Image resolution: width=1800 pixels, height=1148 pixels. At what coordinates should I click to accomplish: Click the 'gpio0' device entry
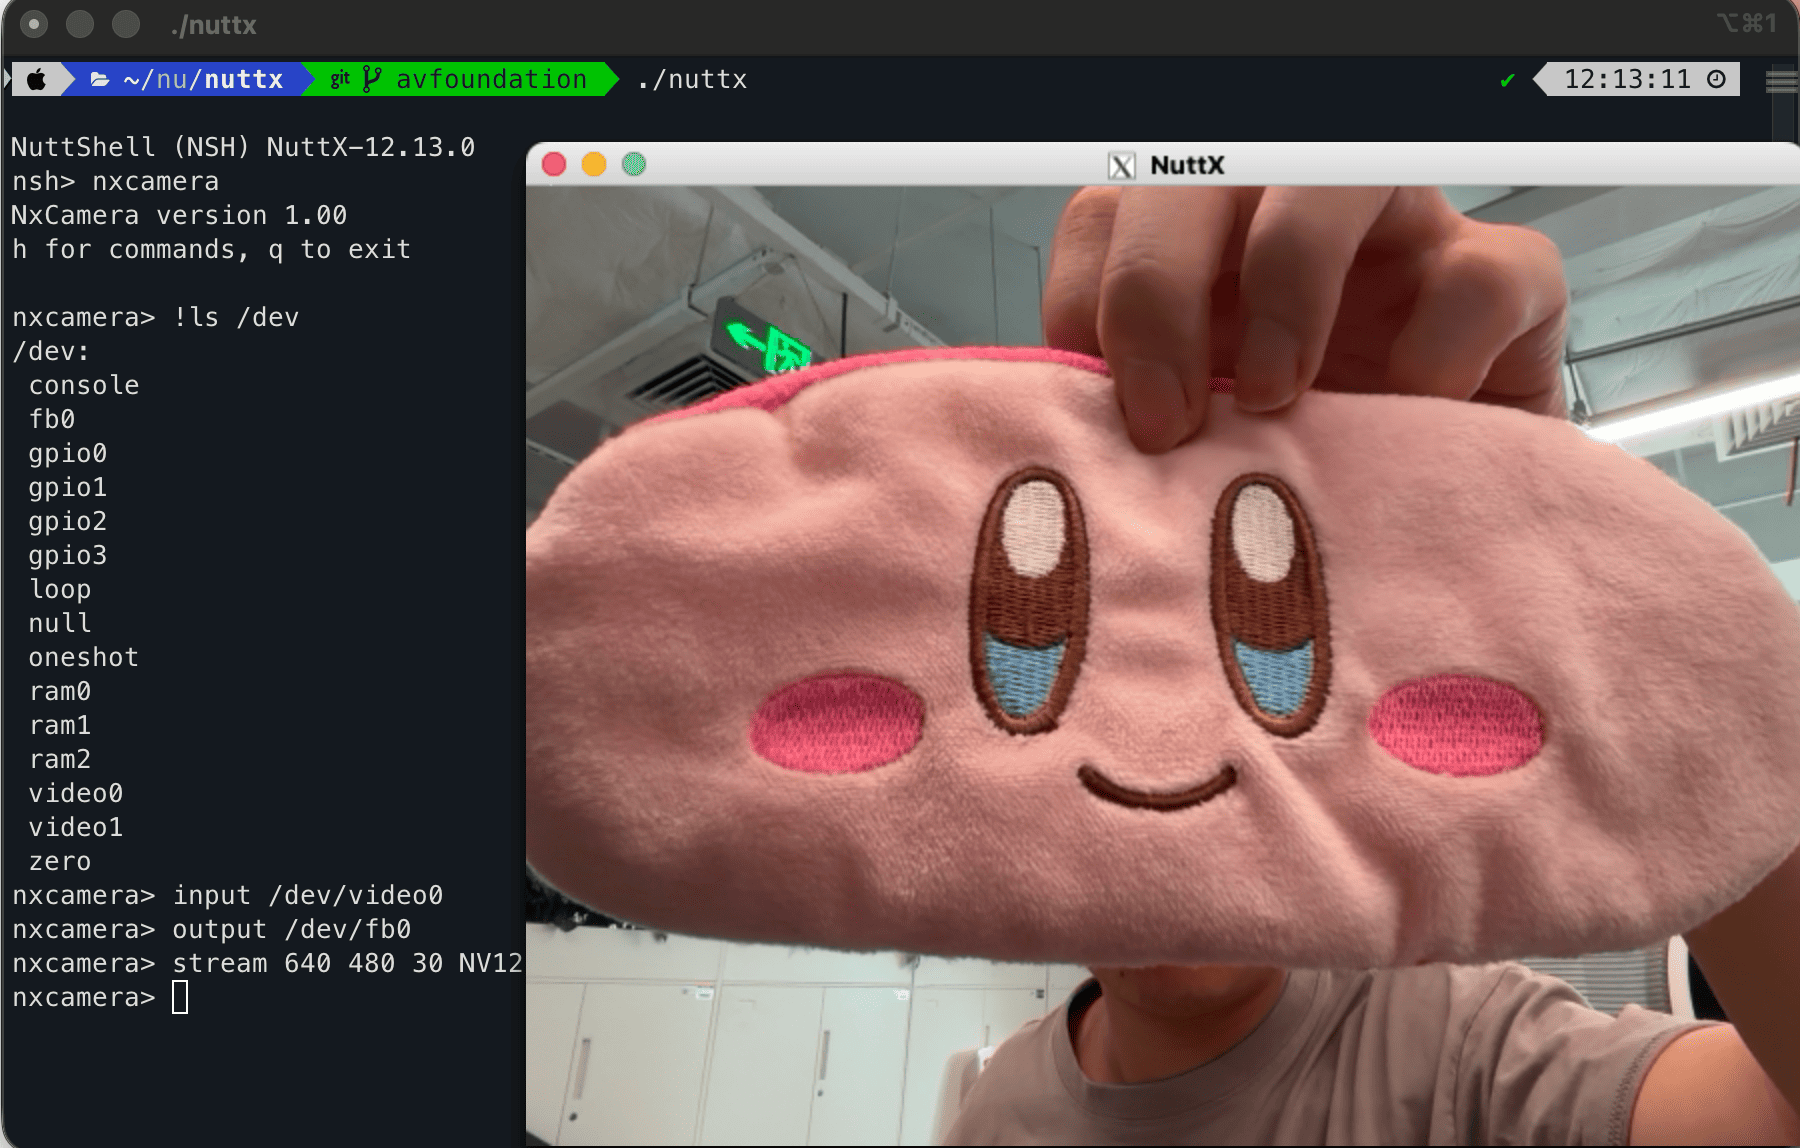68,453
